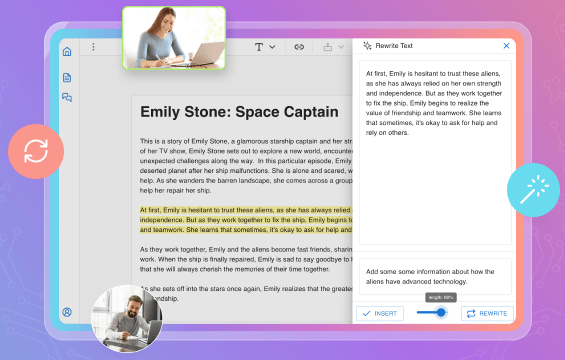Close the Rewrite Text panel
Screen dimensions: 565x360
506,46
